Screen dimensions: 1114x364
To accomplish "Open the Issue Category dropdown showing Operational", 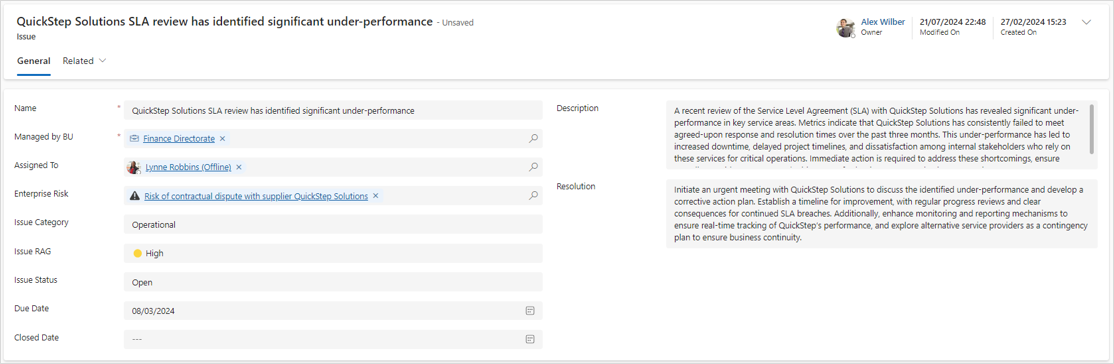I will pyautogui.click(x=333, y=225).
